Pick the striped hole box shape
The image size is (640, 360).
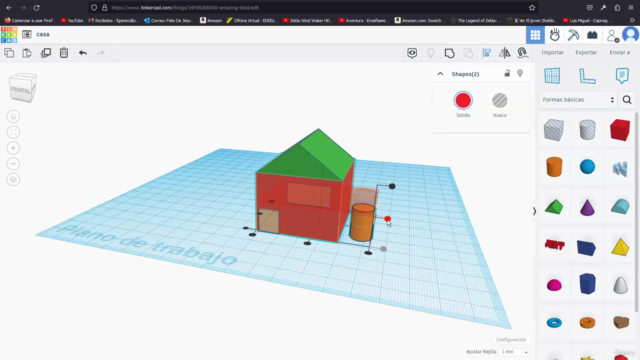(x=554, y=130)
